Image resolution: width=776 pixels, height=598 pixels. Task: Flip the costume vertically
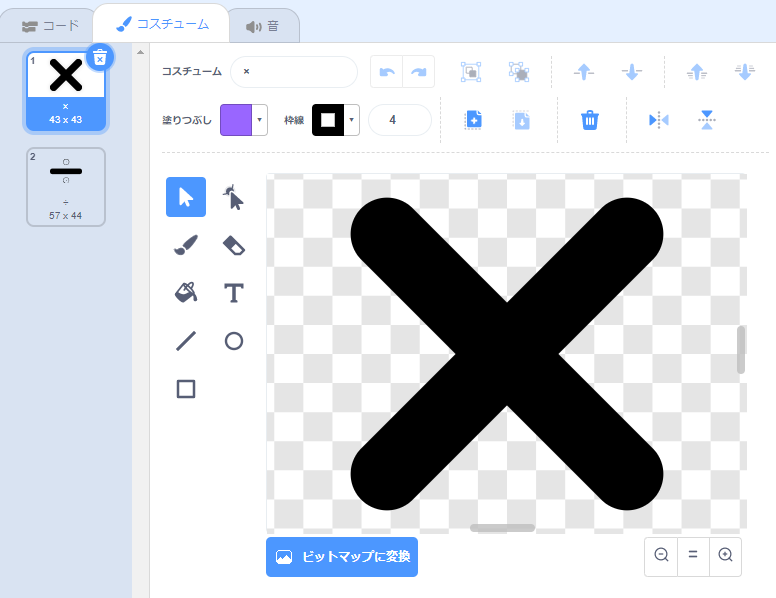point(707,120)
